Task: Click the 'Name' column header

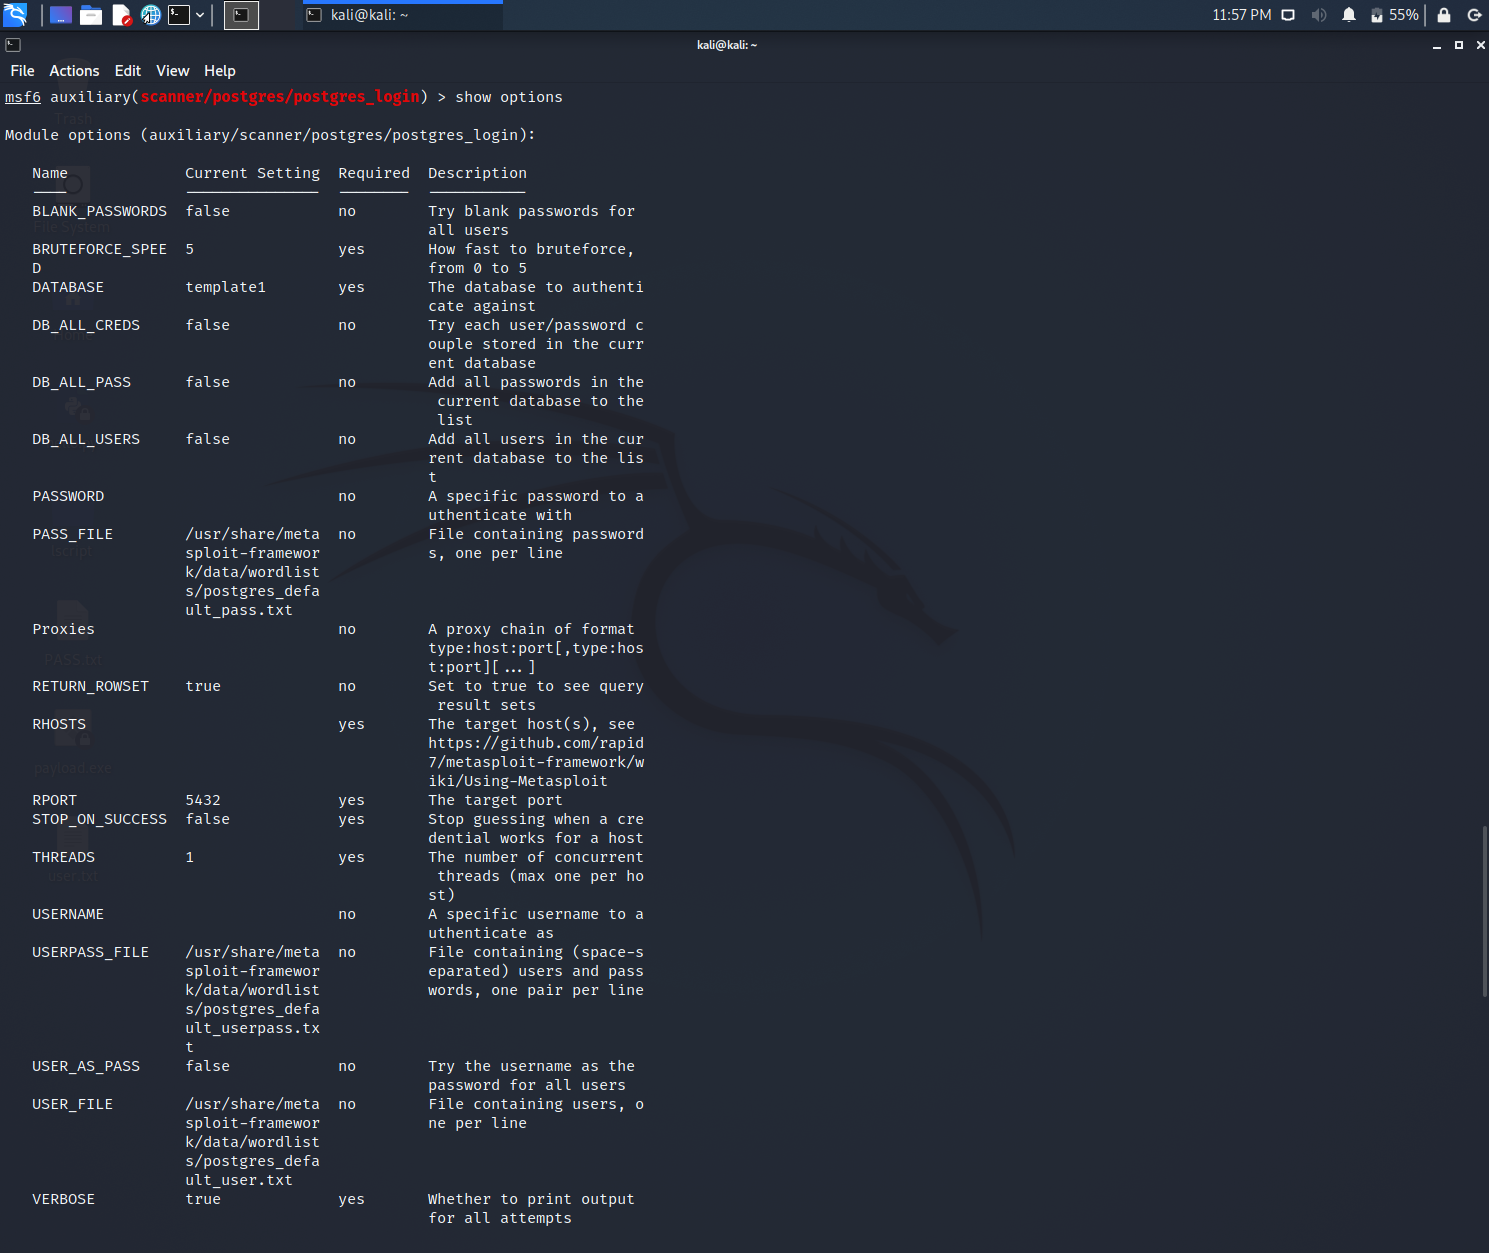Action: [50, 173]
